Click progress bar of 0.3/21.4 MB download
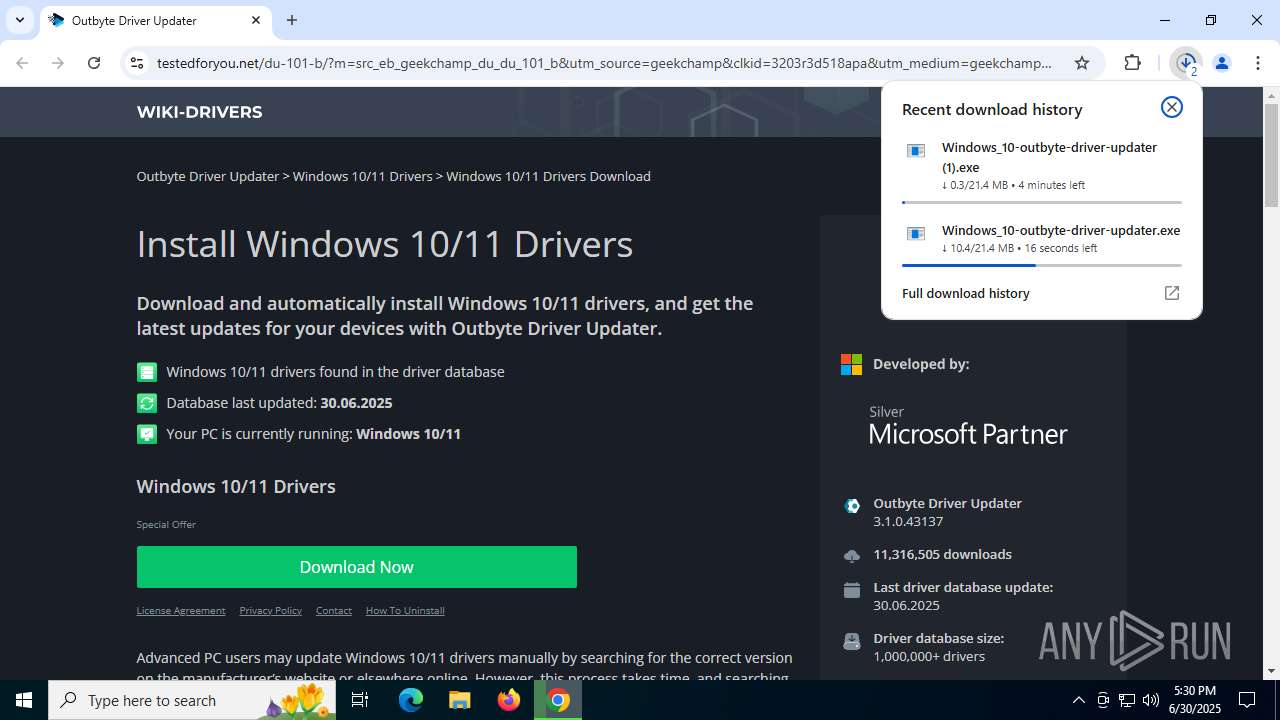This screenshot has width=1280, height=720. click(1042, 202)
